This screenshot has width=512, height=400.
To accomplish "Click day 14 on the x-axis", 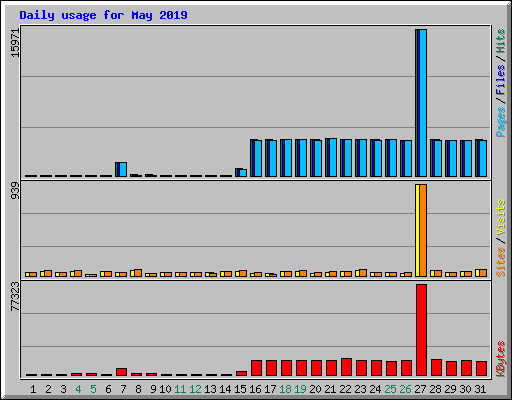I will point(225,389).
